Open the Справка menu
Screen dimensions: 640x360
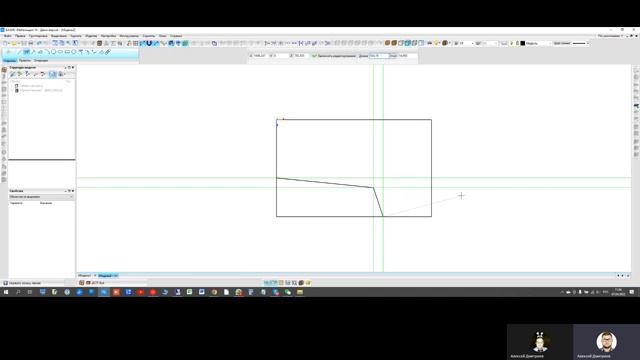coord(176,36)
